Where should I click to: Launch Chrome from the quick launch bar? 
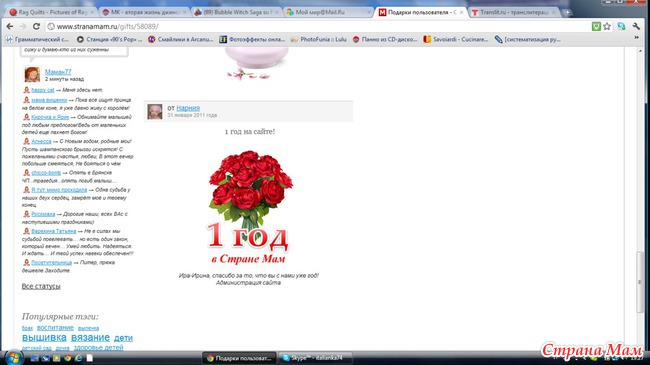(67, 358)
